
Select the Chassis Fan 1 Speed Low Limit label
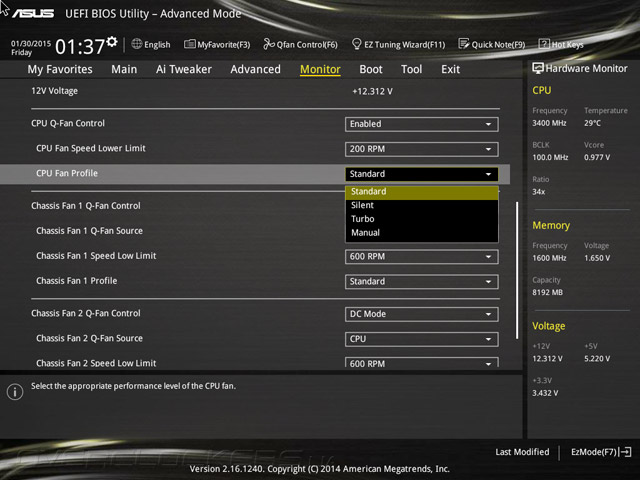[96, 256]
